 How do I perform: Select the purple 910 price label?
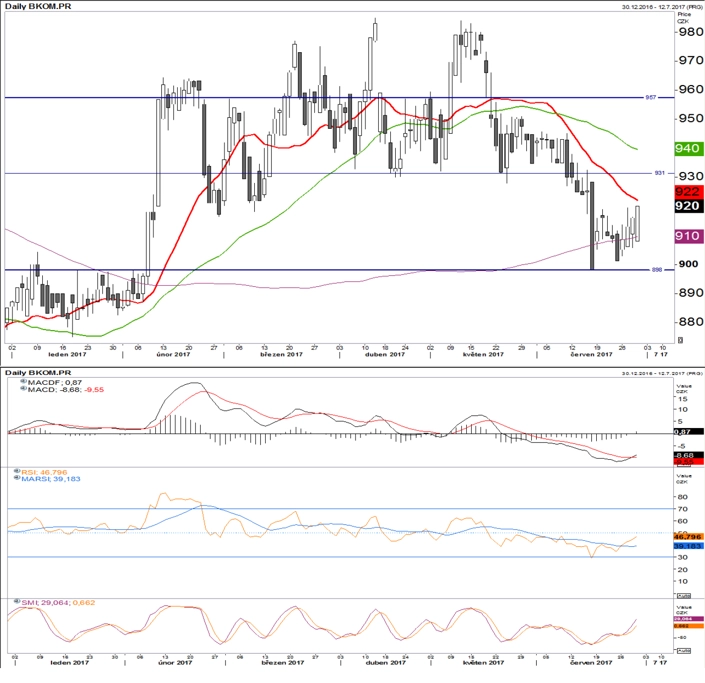click(688, 236)
